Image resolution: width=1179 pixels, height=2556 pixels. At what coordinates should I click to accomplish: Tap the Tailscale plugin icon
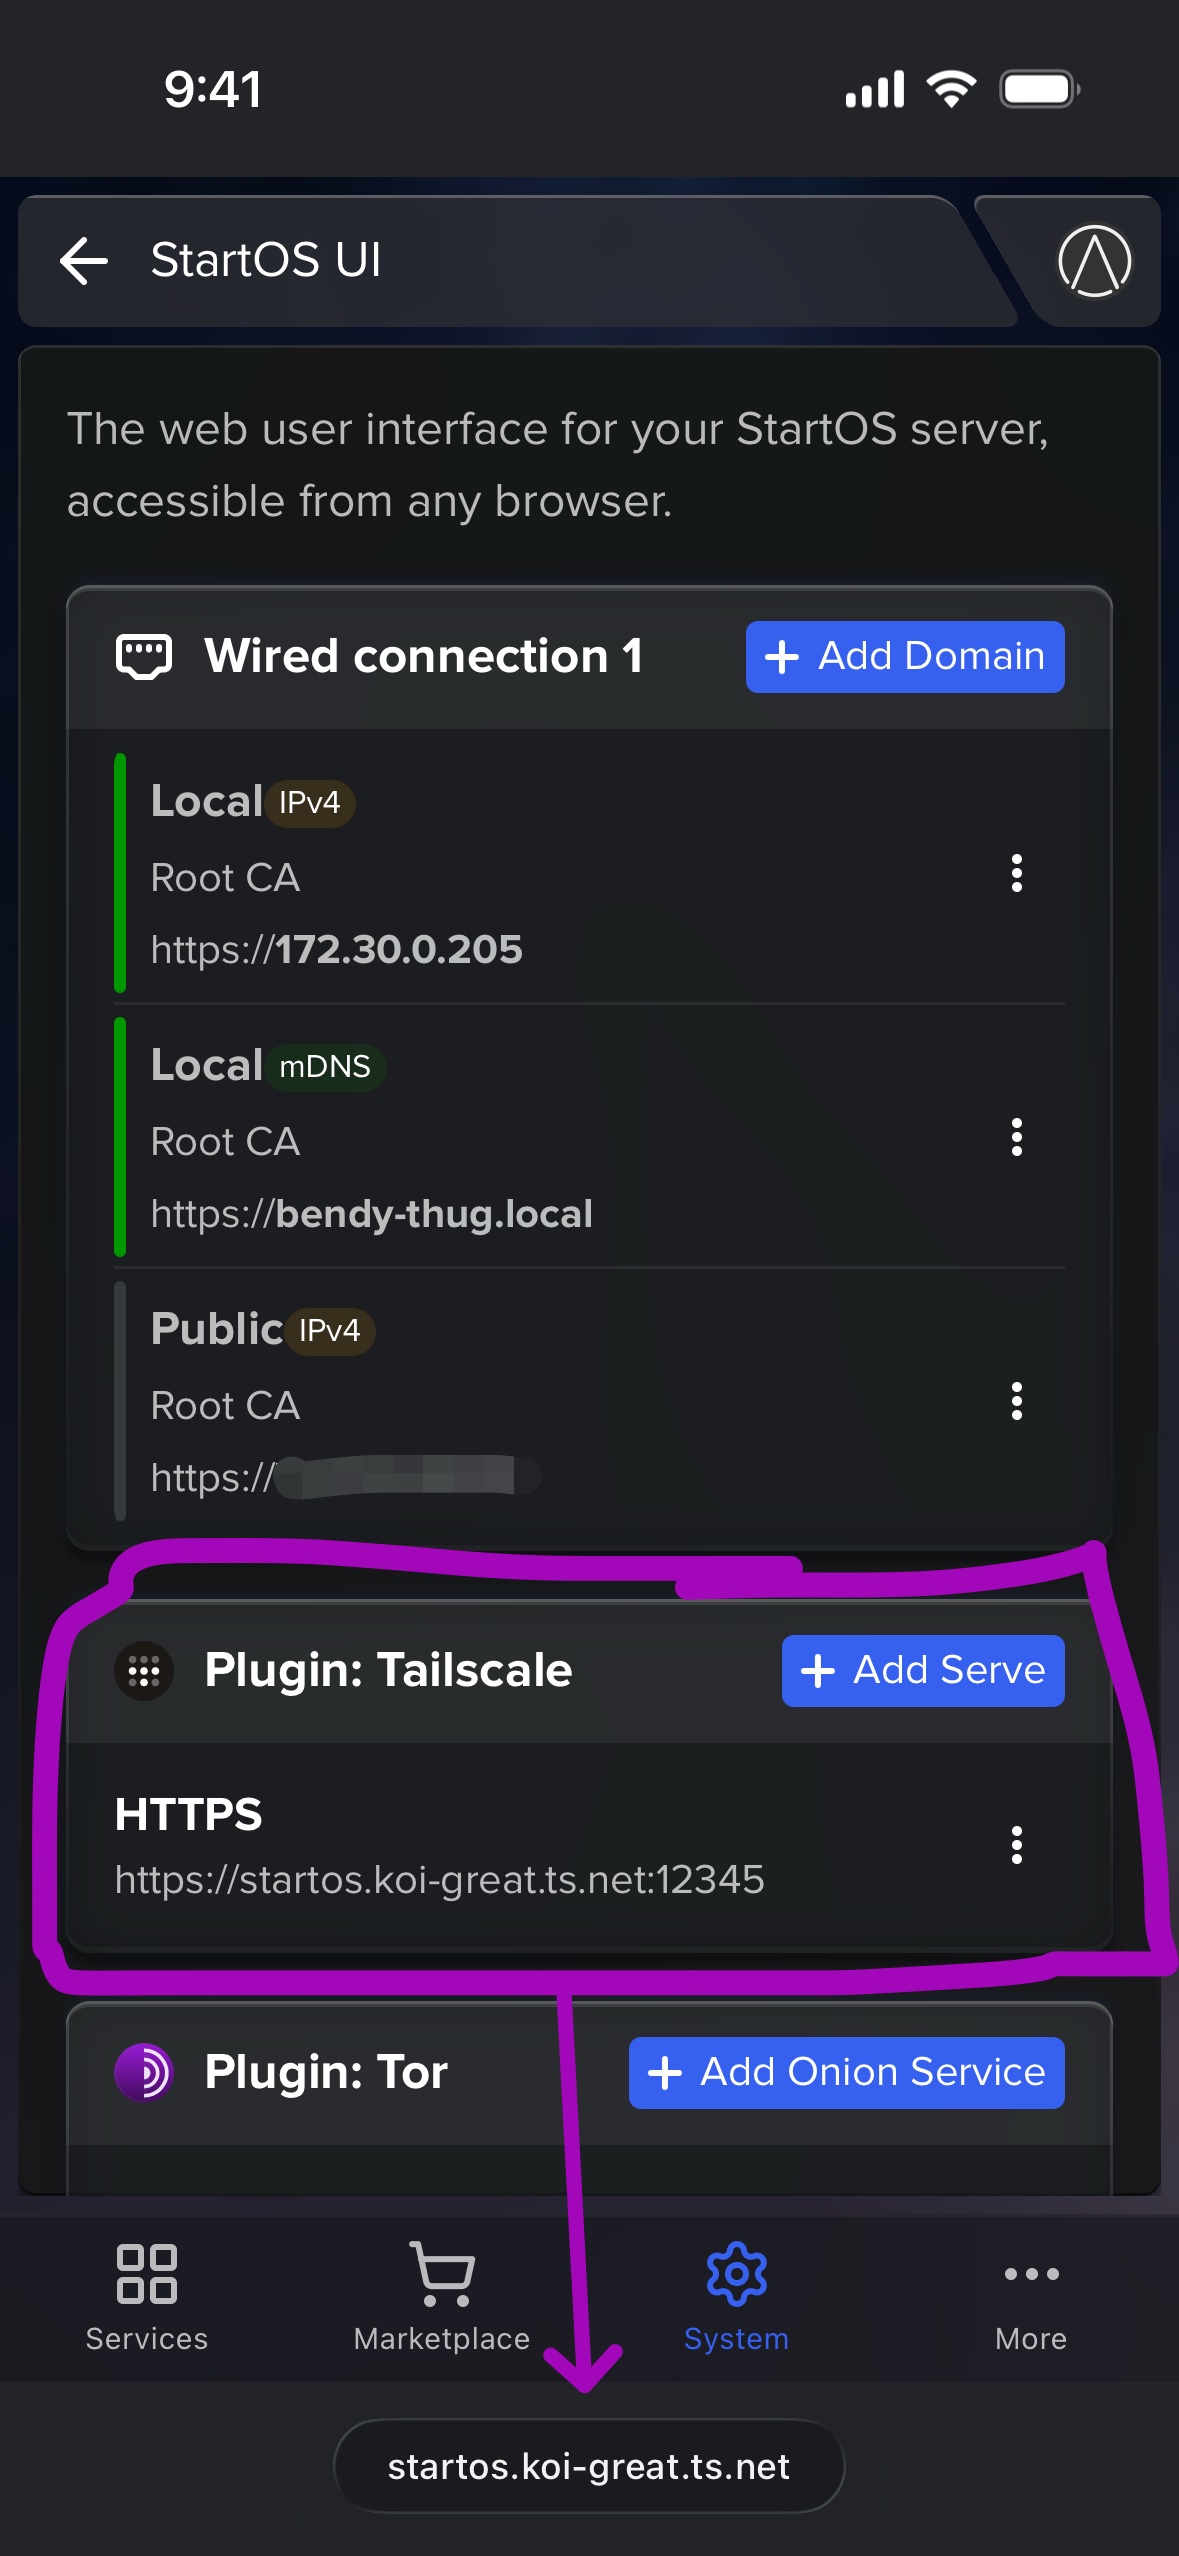144,1671
